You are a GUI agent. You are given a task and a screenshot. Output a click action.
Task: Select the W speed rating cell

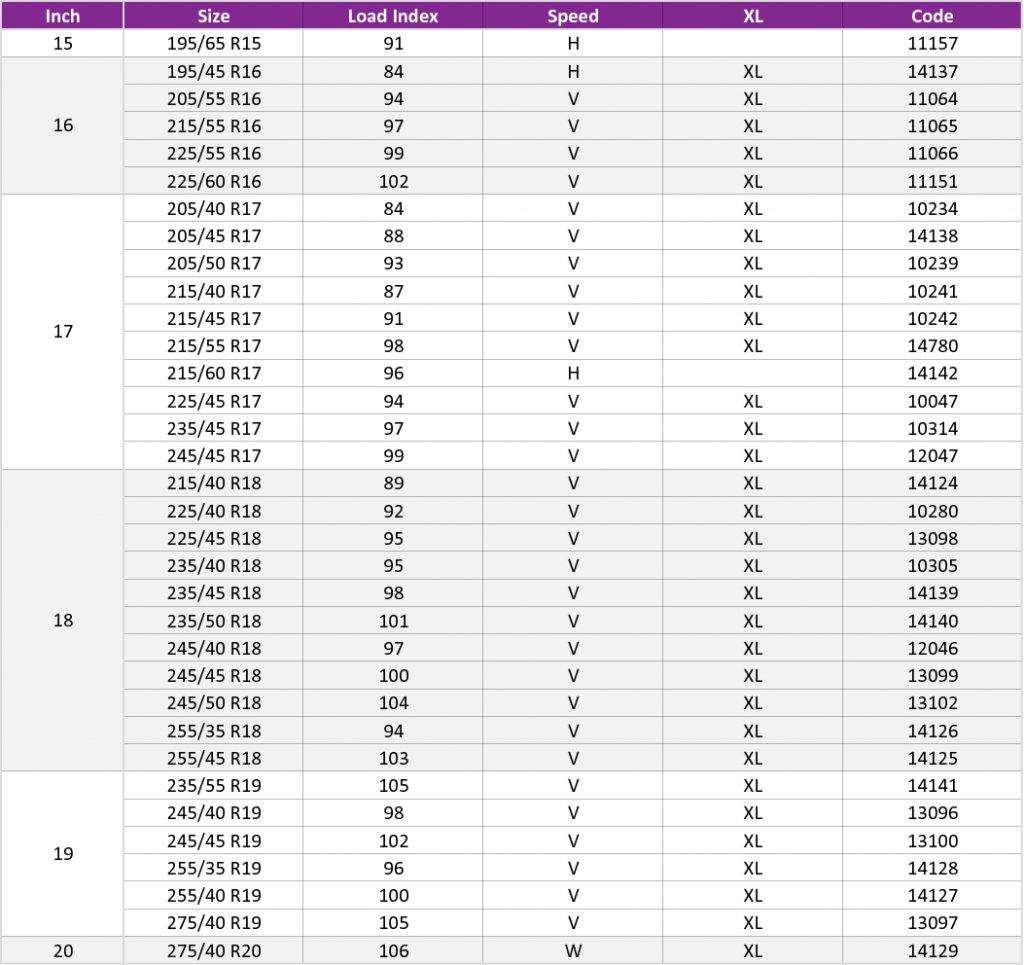click(573, 951)
